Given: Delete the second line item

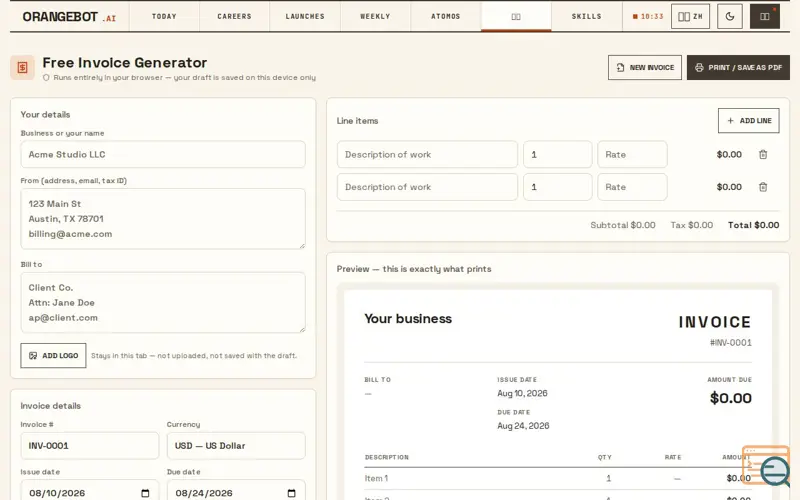Looking at the screenshot, I should (x=763, y=187).
